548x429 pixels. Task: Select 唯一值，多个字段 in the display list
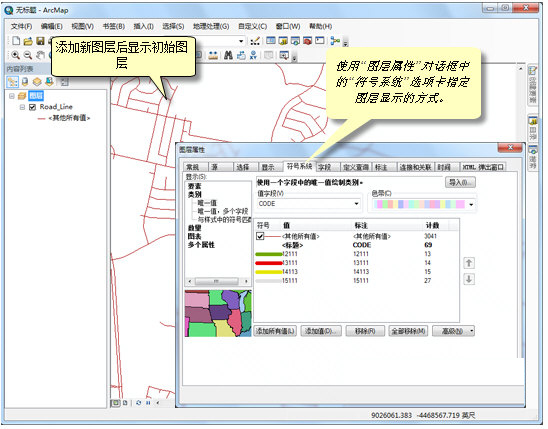[223, 211]
